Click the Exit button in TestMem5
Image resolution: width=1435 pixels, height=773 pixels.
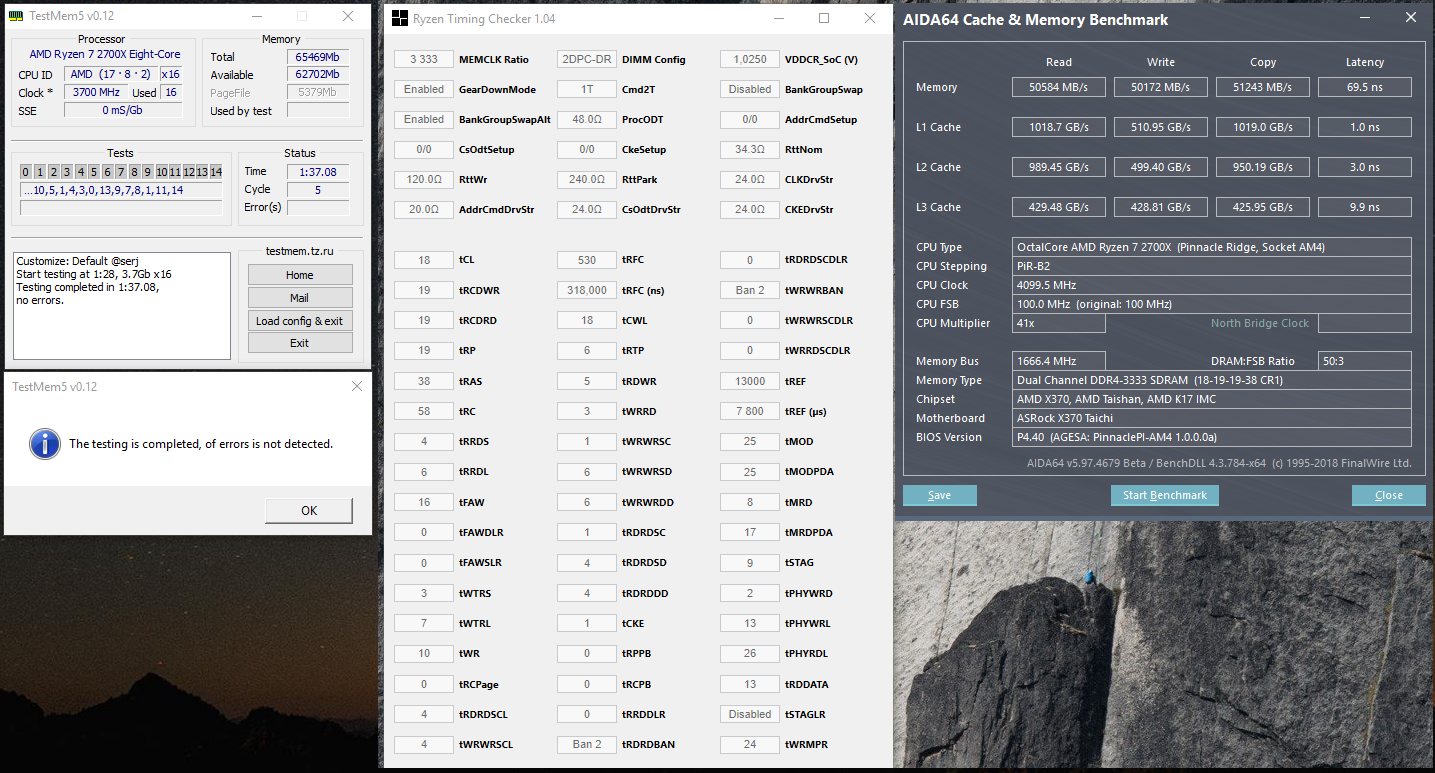[x=300, y=343]
